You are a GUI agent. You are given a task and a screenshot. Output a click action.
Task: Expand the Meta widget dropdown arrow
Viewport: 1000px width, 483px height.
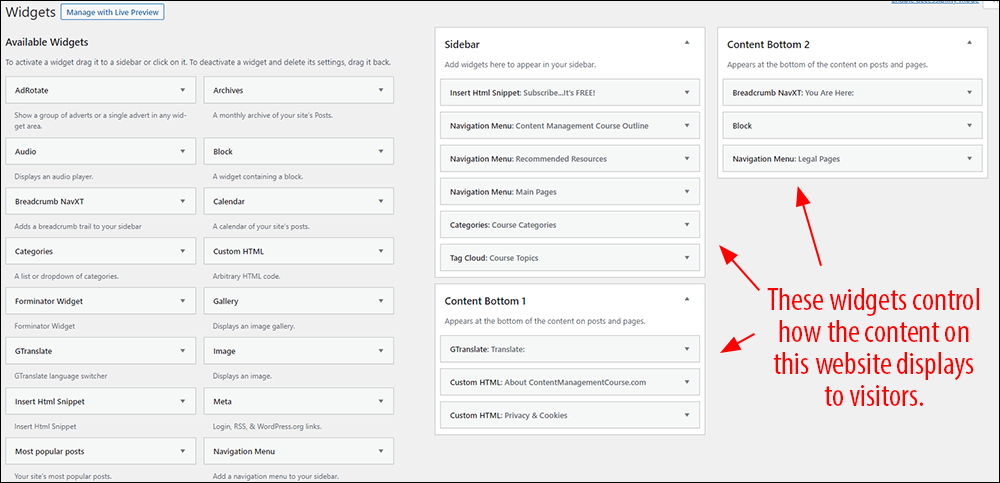tap(381, 401)
